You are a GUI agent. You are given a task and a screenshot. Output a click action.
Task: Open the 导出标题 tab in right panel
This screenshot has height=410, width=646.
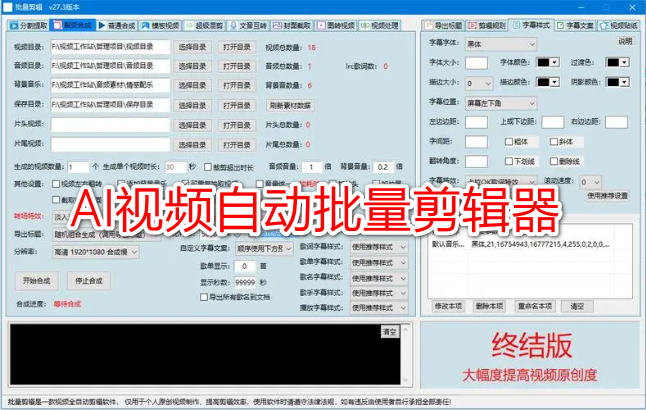point(444,26)
